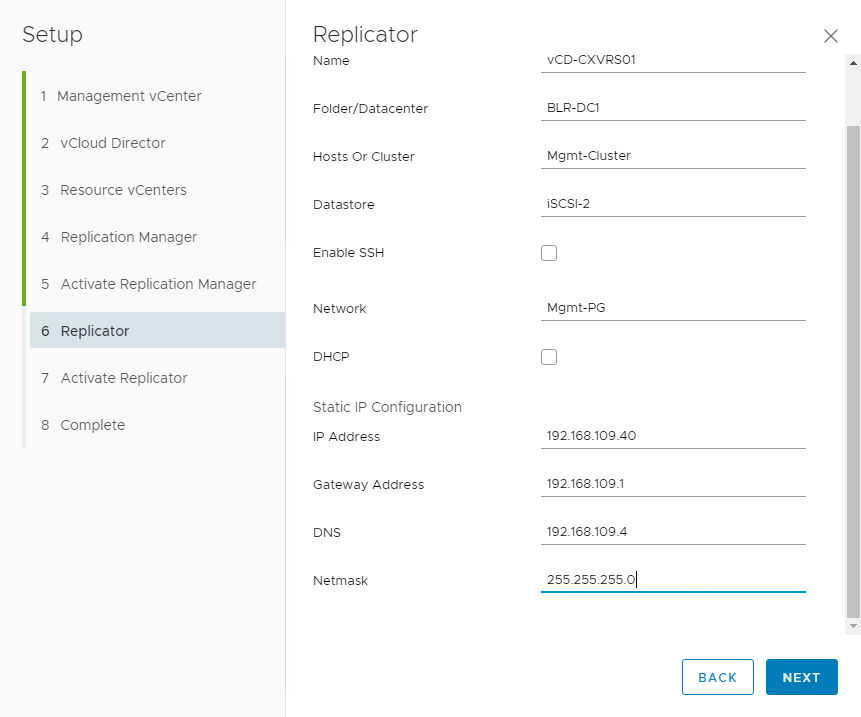Select the Replicator step

(95, 331)
